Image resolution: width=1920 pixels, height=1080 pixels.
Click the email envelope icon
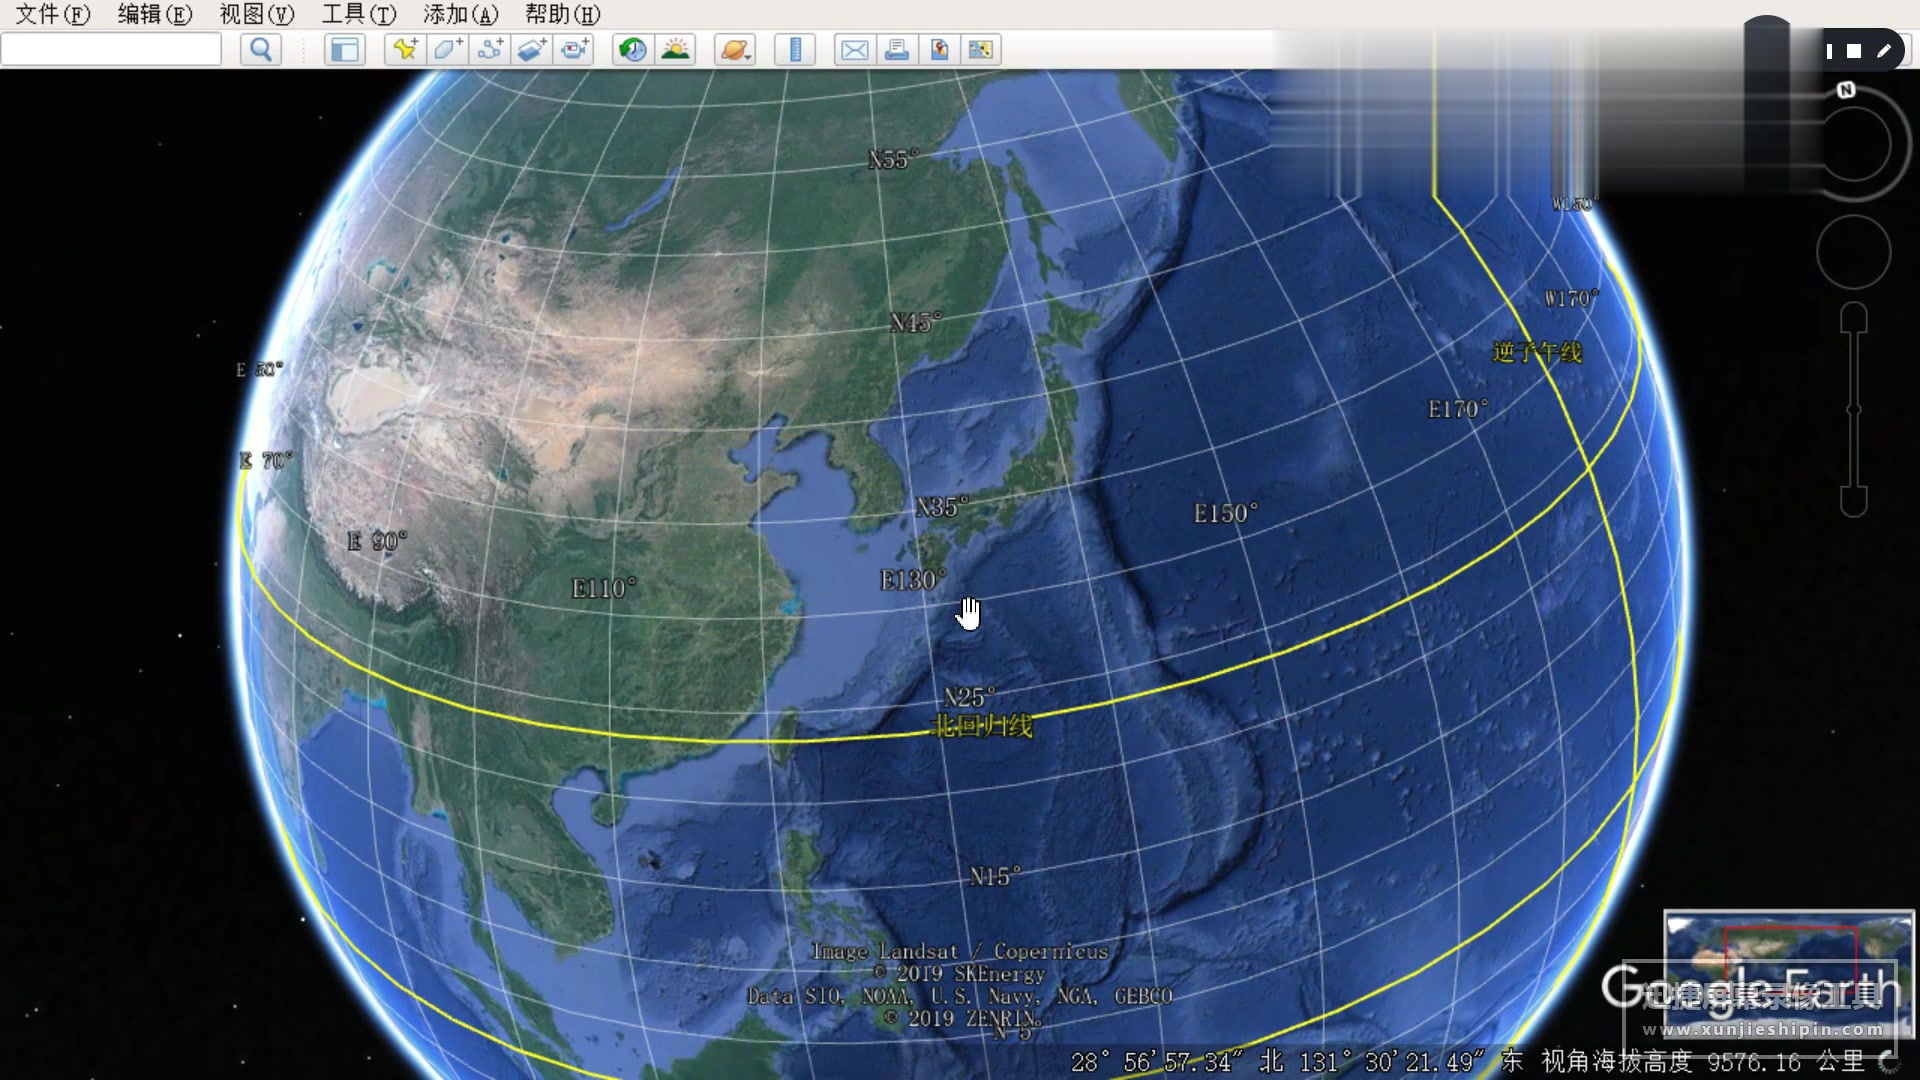(855, 49)
